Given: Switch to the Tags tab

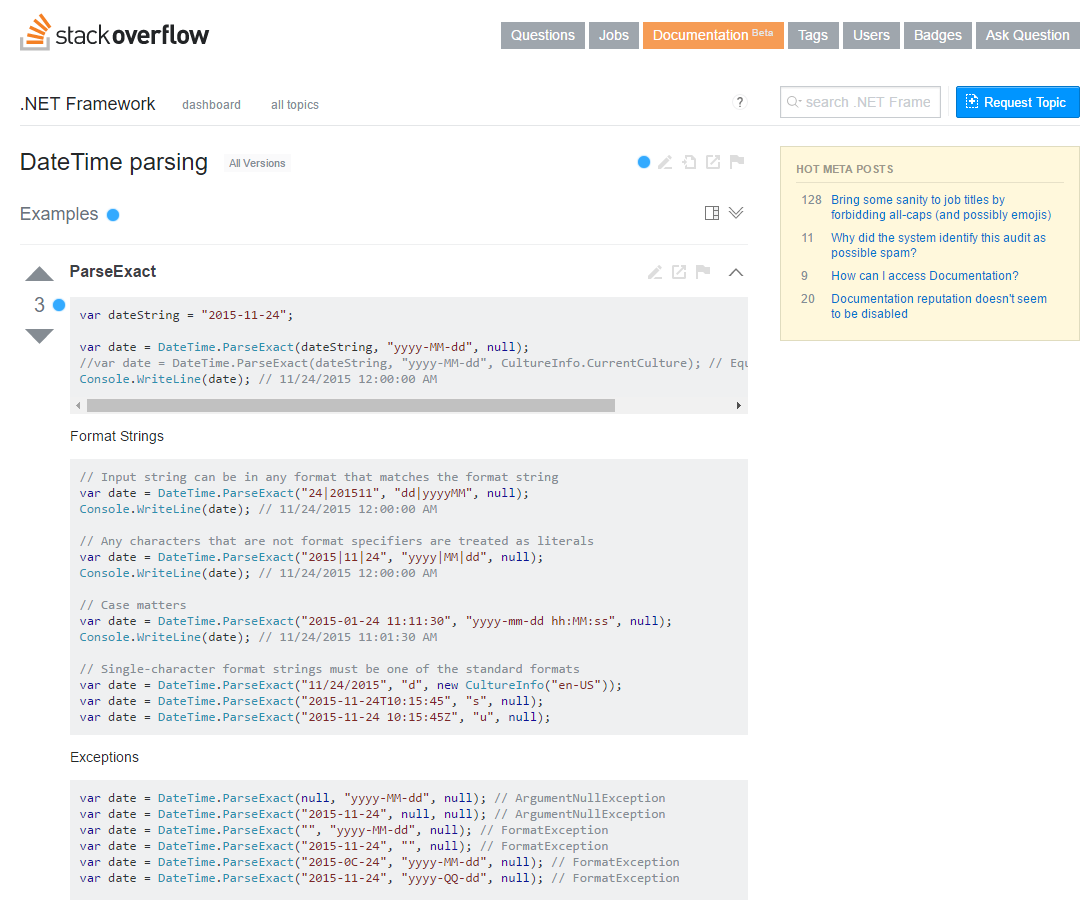Looking at the screenshot, I should pyautogui.click(x=812, y=35).
